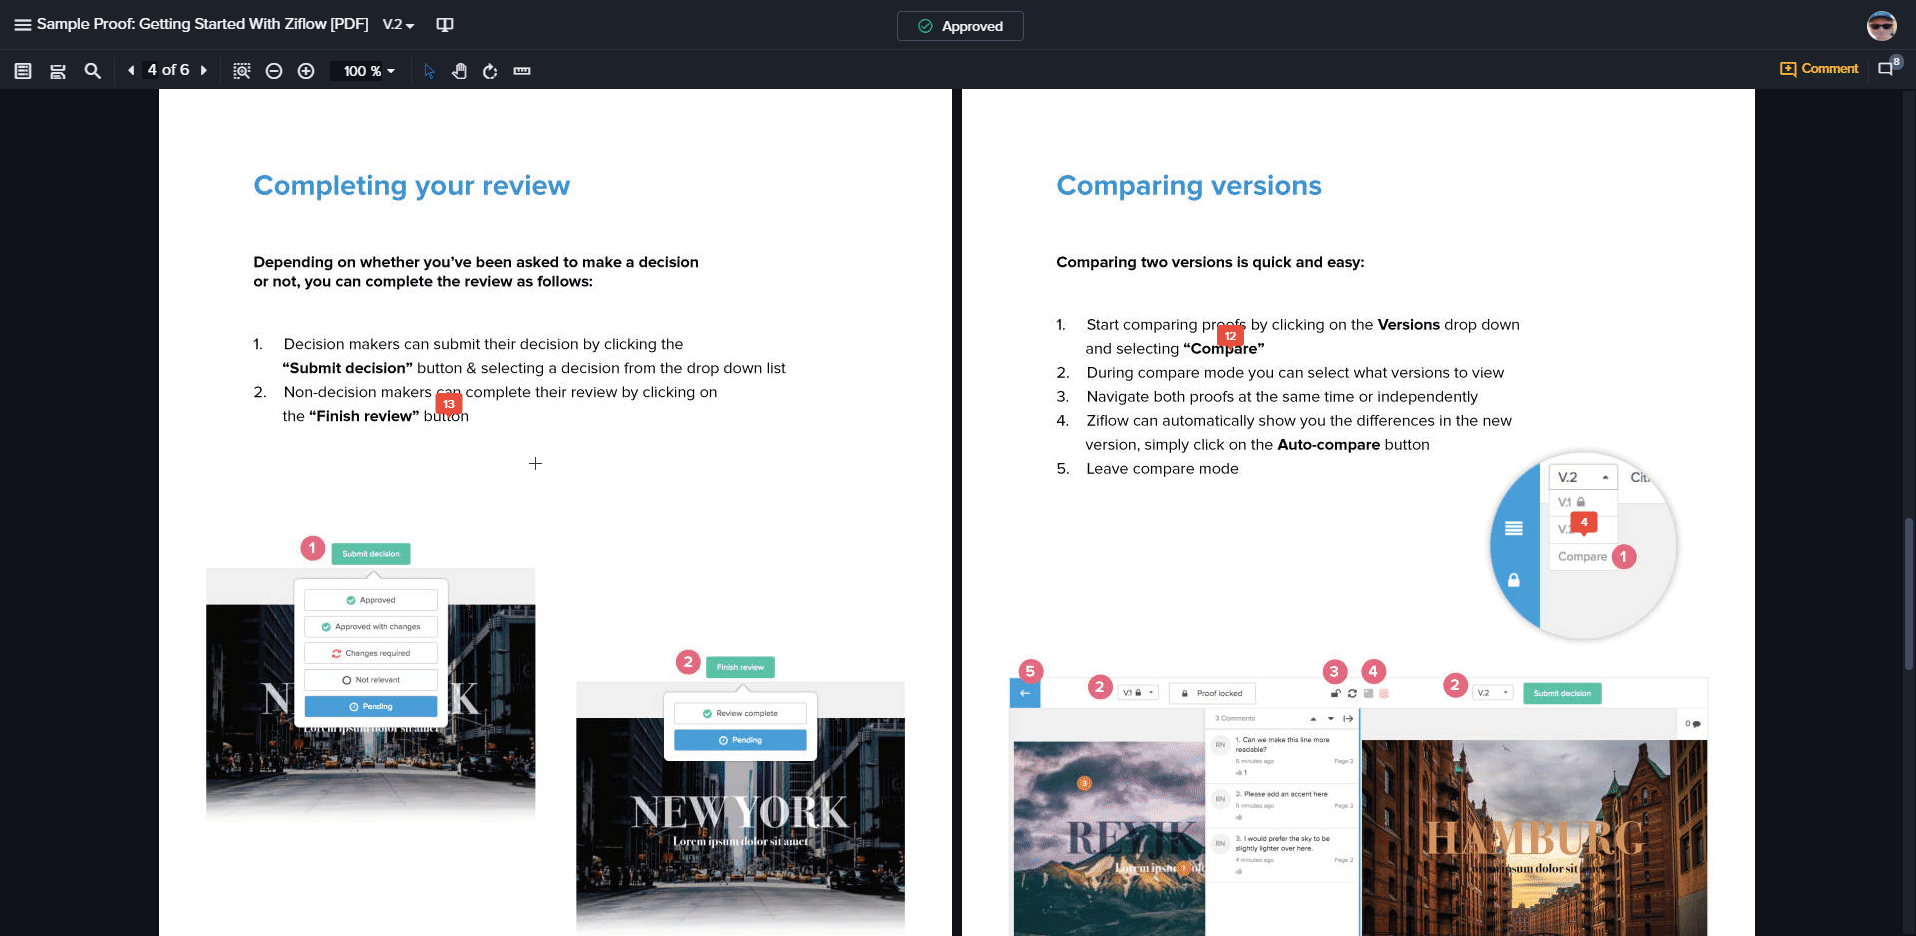This screenshot has height=936, width=1916.
Task: Go to the previous page arrow
Action: (131, 71)
